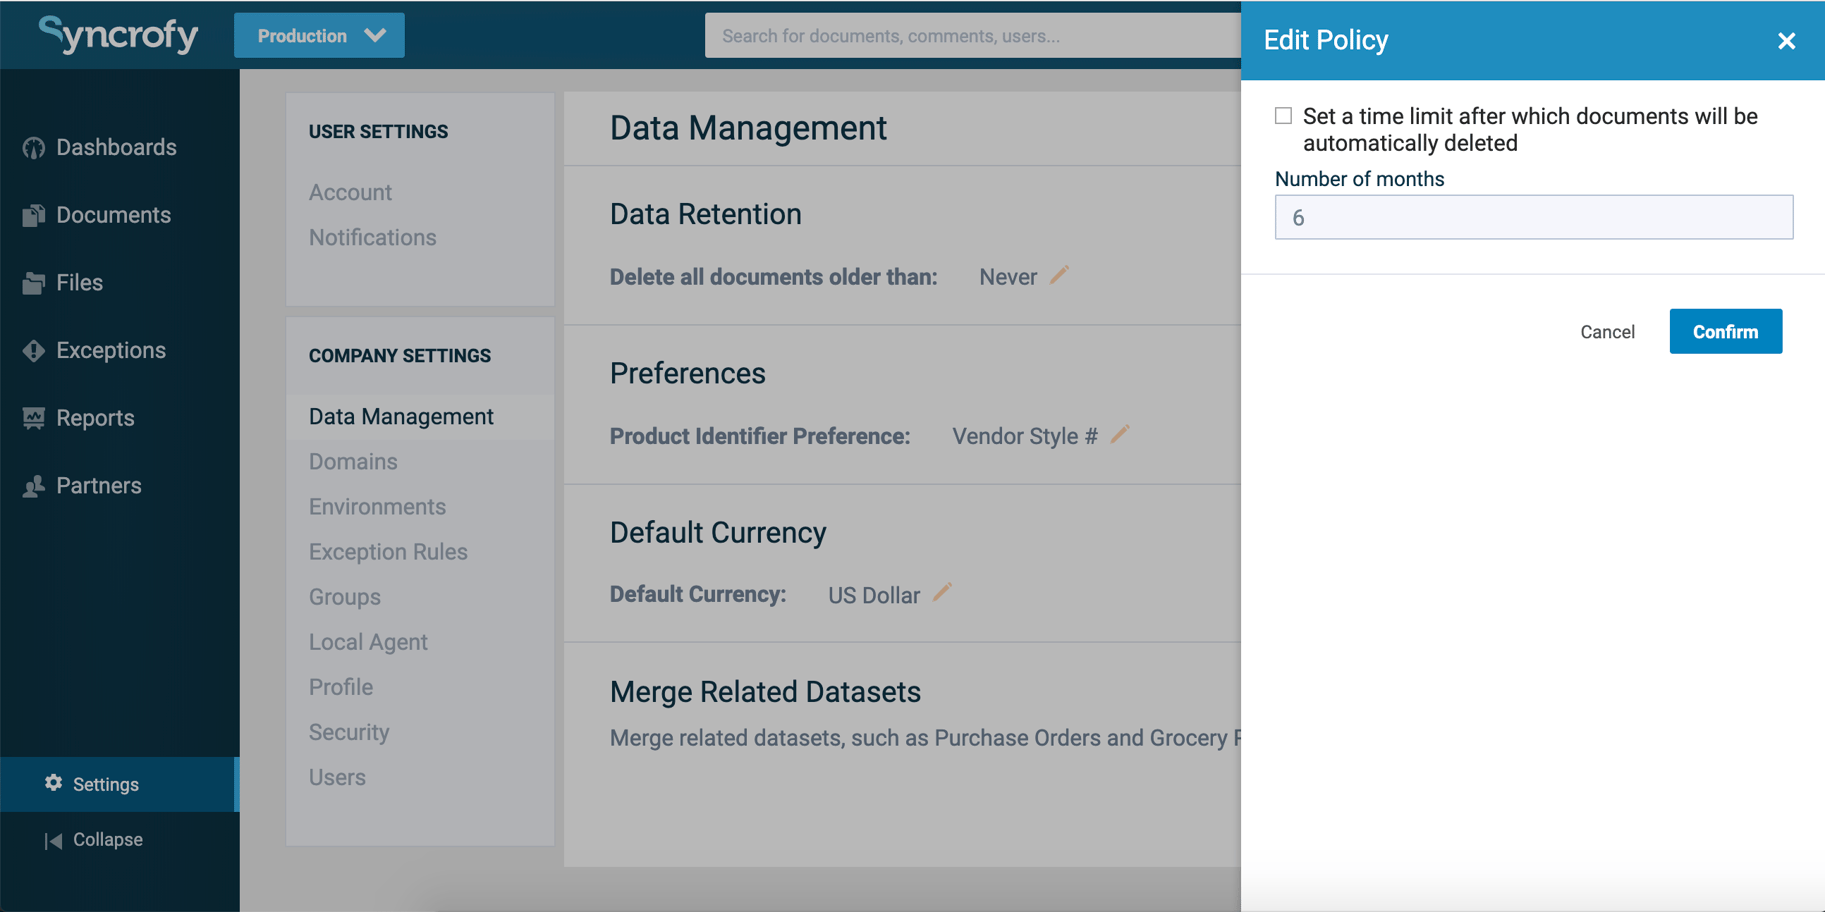This screenshot has width=1825, height=912.
Task: Open the Dashboards section
Action: coord(117,147)
